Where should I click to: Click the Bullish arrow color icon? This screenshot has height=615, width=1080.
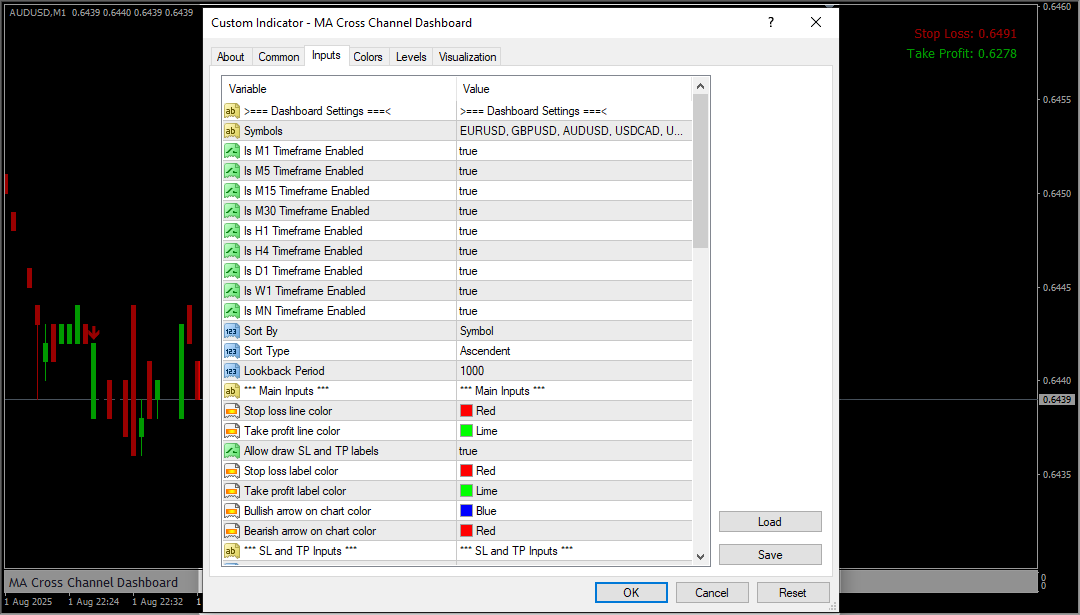point(231,511)
